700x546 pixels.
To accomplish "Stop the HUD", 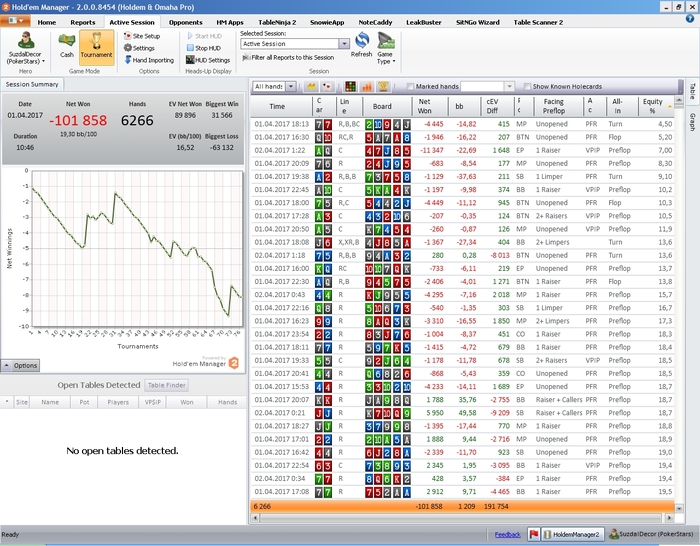I will 204,48.
